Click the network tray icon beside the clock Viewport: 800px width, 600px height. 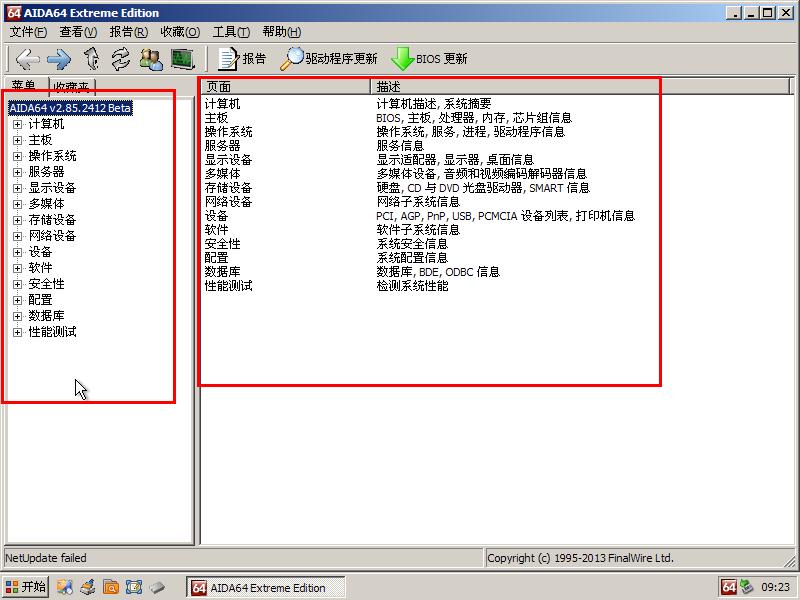(x=746, y=587)
